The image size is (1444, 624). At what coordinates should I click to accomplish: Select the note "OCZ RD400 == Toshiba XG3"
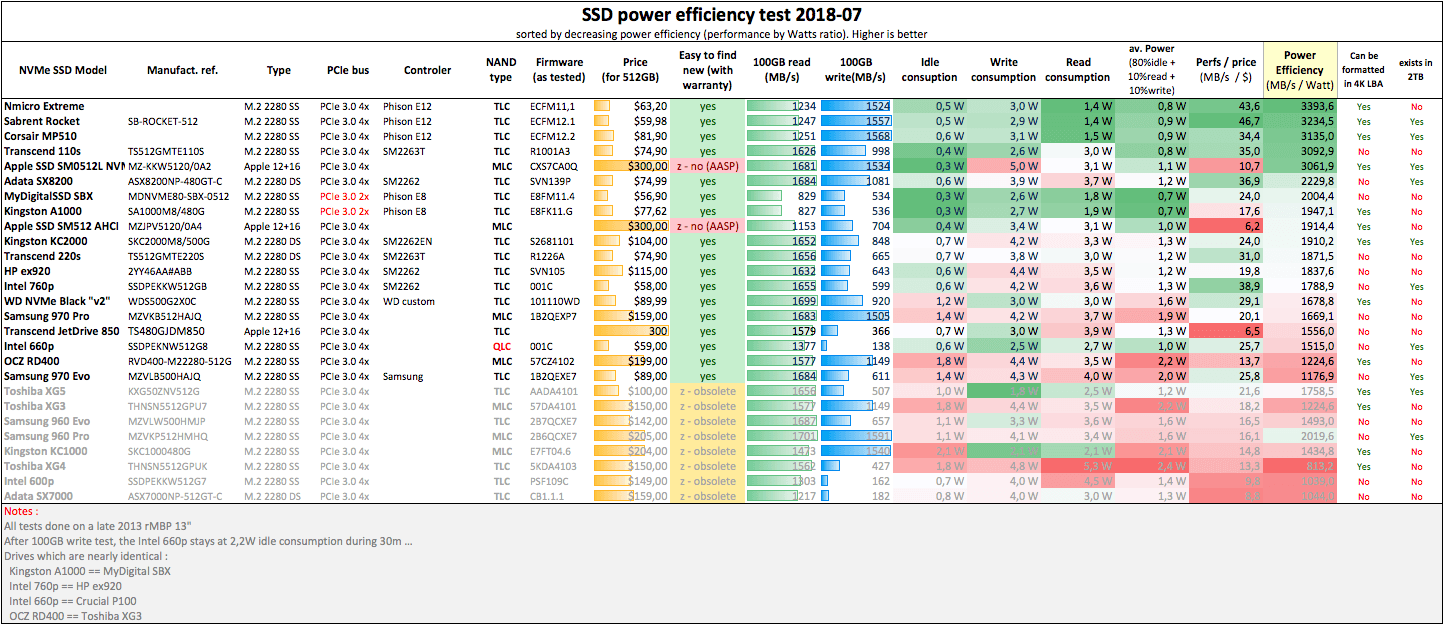tap(77, 616)
